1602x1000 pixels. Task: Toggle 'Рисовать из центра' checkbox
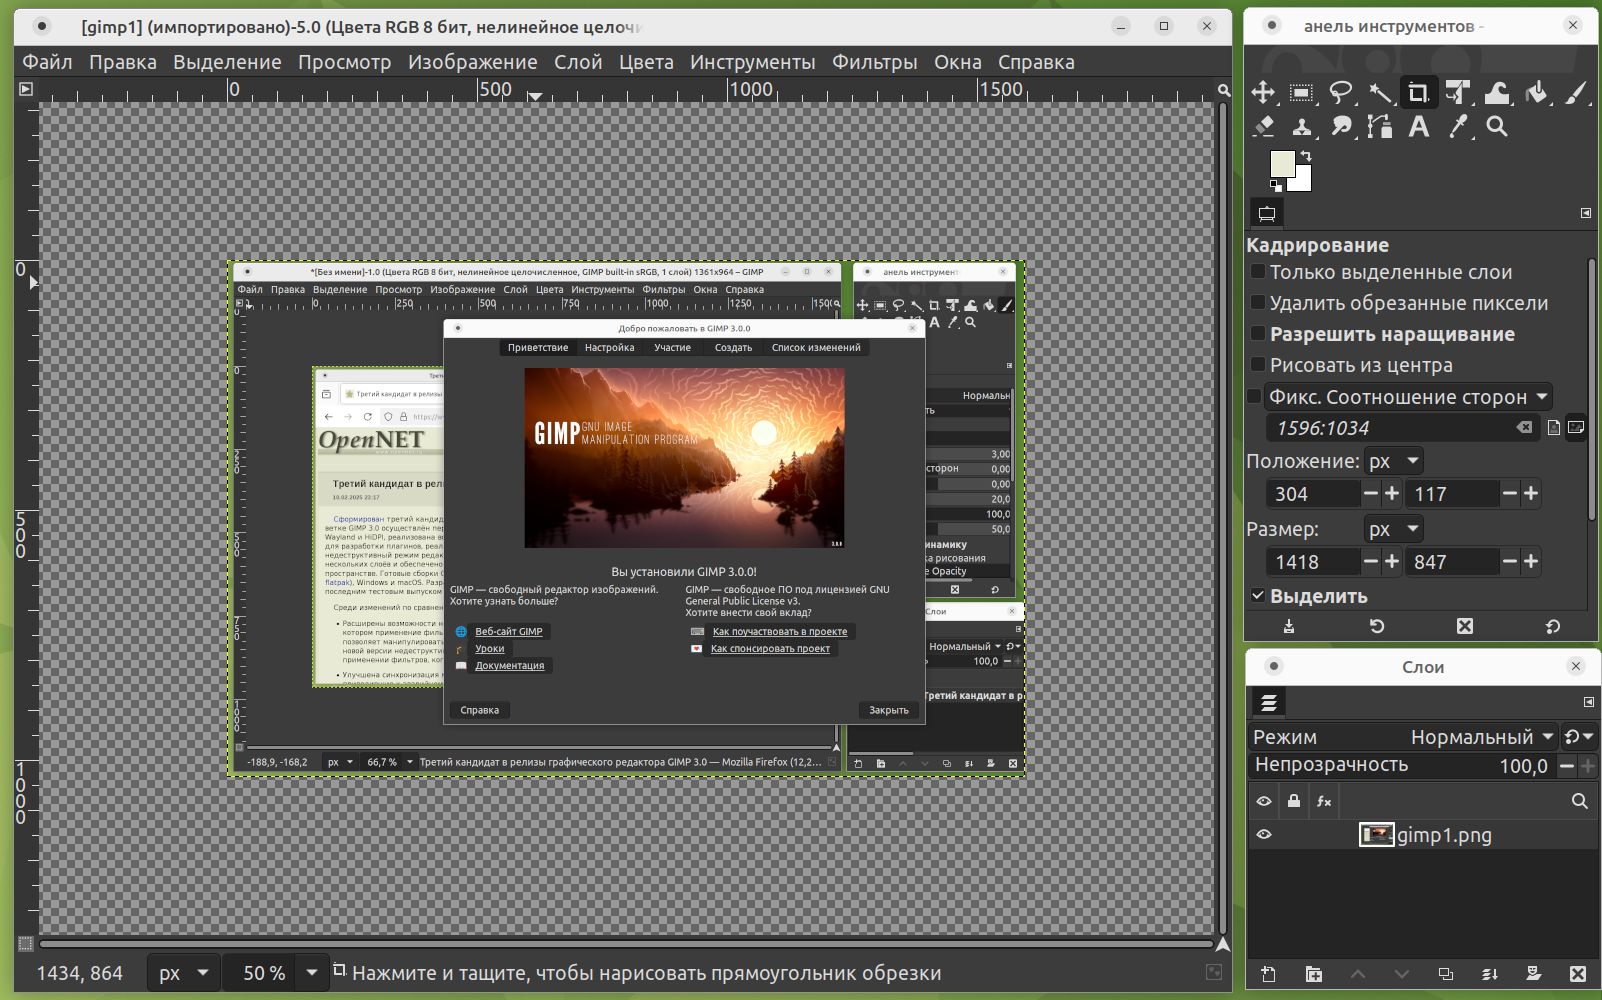[x=1258, y=365]
